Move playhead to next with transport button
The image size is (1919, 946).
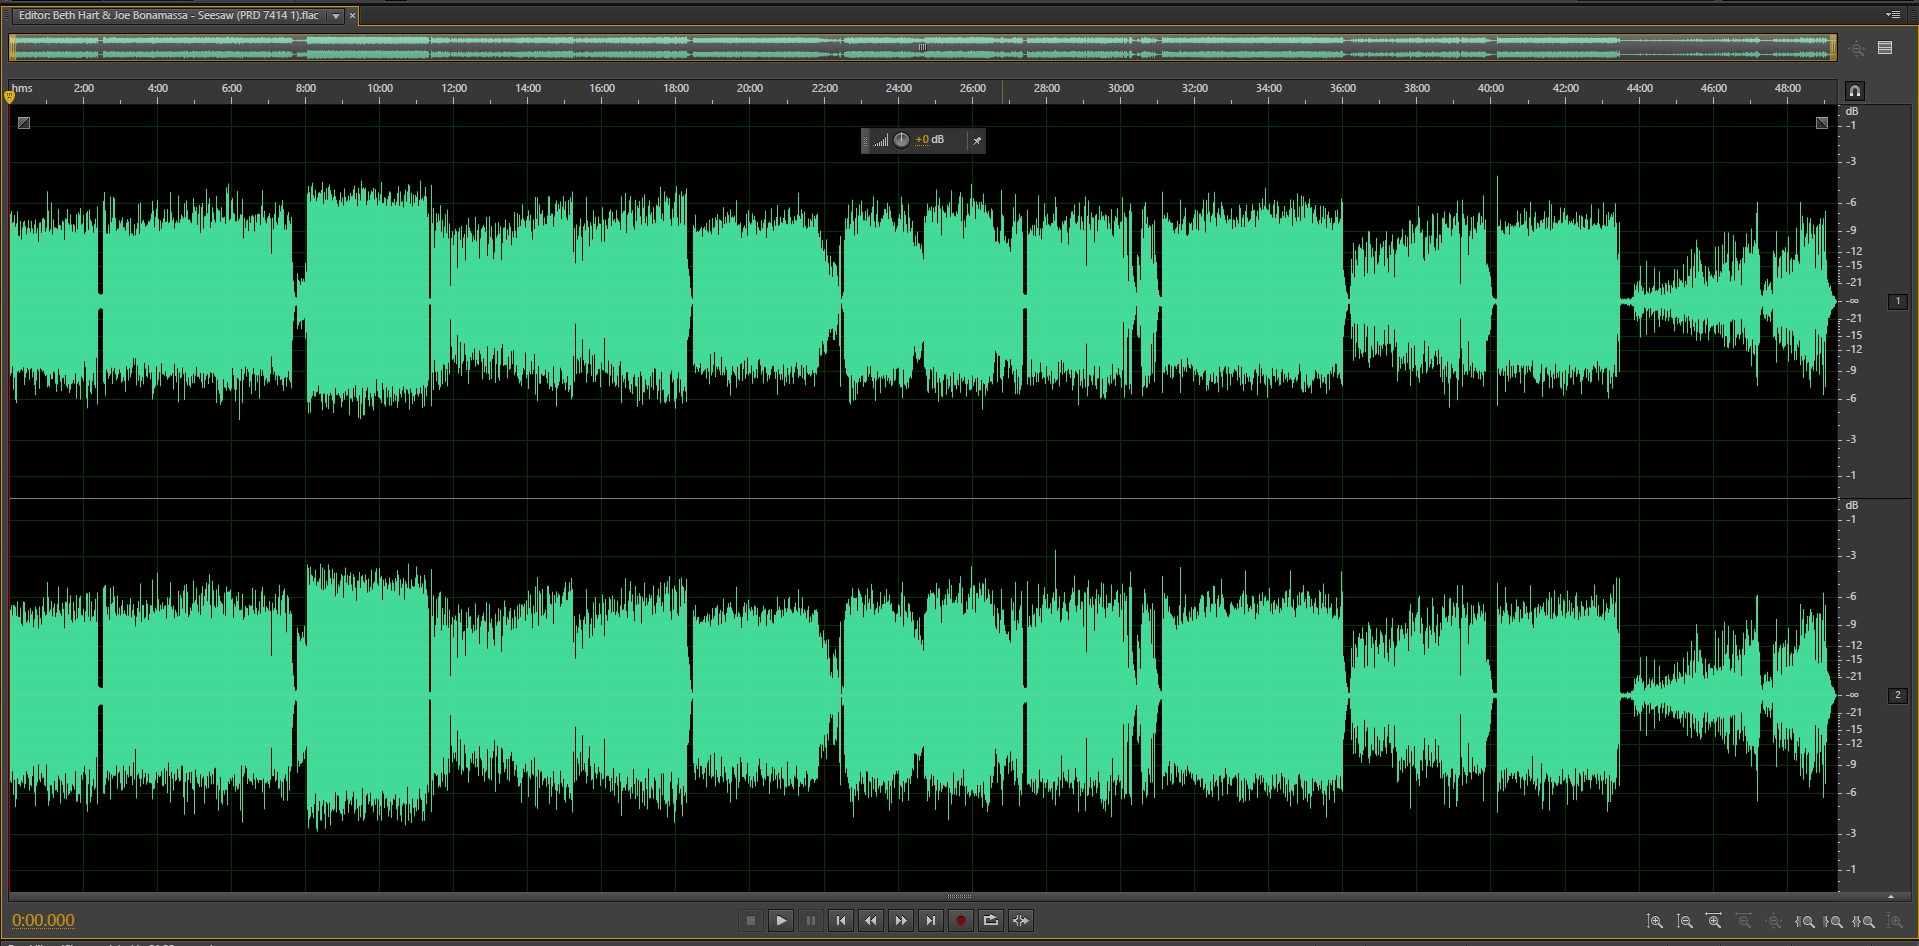[x=931, y=920]
